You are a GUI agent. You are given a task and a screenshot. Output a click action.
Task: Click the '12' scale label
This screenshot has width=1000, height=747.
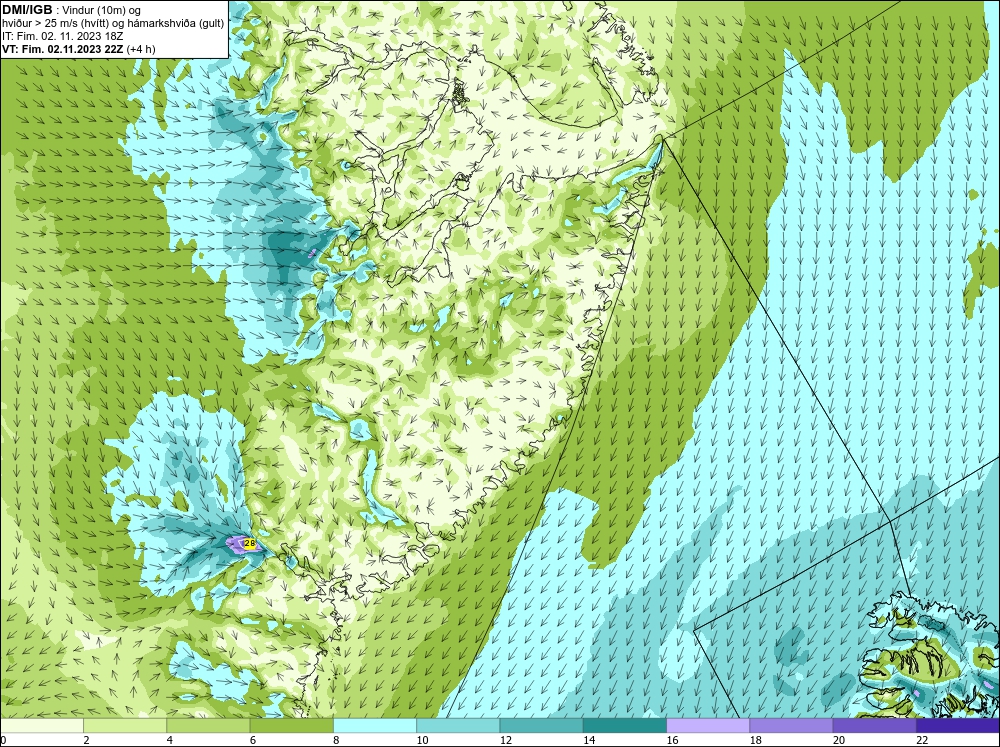click(506, 740)
